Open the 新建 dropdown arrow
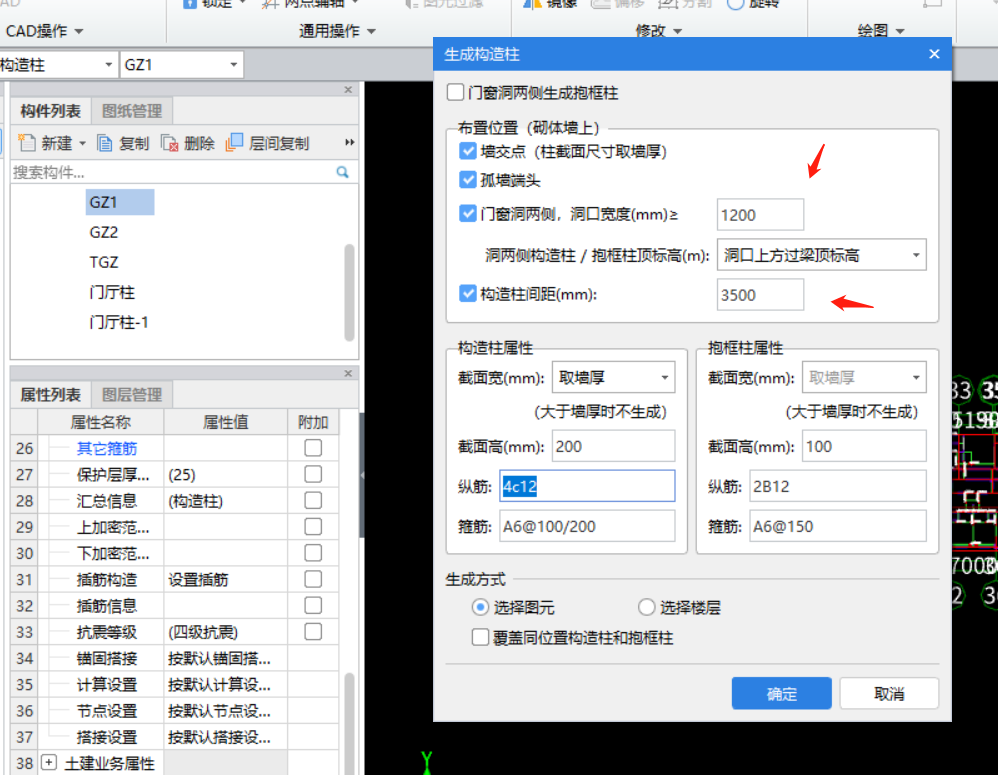This screenshot has height=775, width=998. [82, 144]
